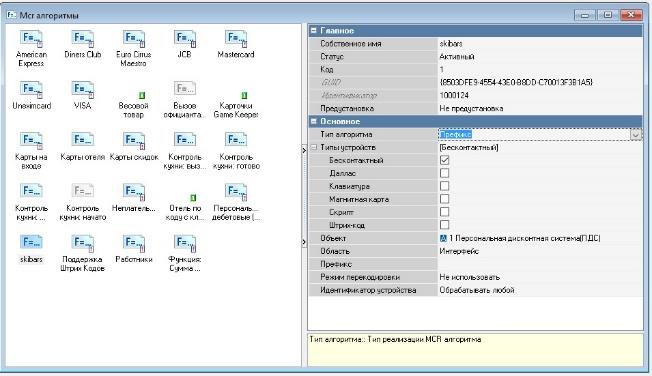The image size is (652, 376).
Task: Select the Префикс value in Тип алгоритма
Action: pos(455,134)
